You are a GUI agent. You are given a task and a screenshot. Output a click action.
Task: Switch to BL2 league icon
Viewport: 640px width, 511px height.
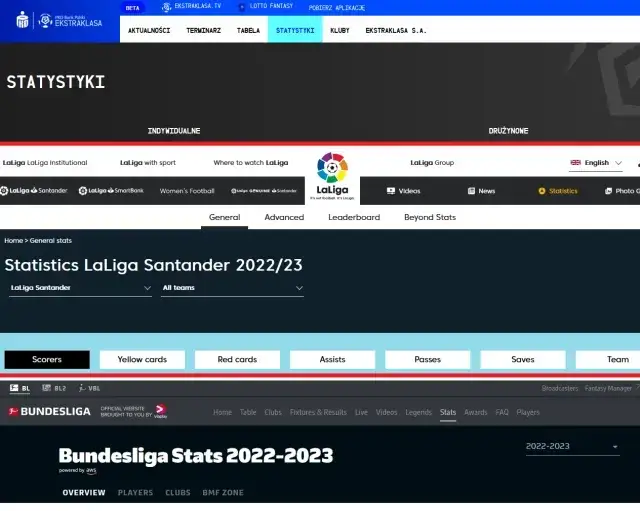pos(56,388)
